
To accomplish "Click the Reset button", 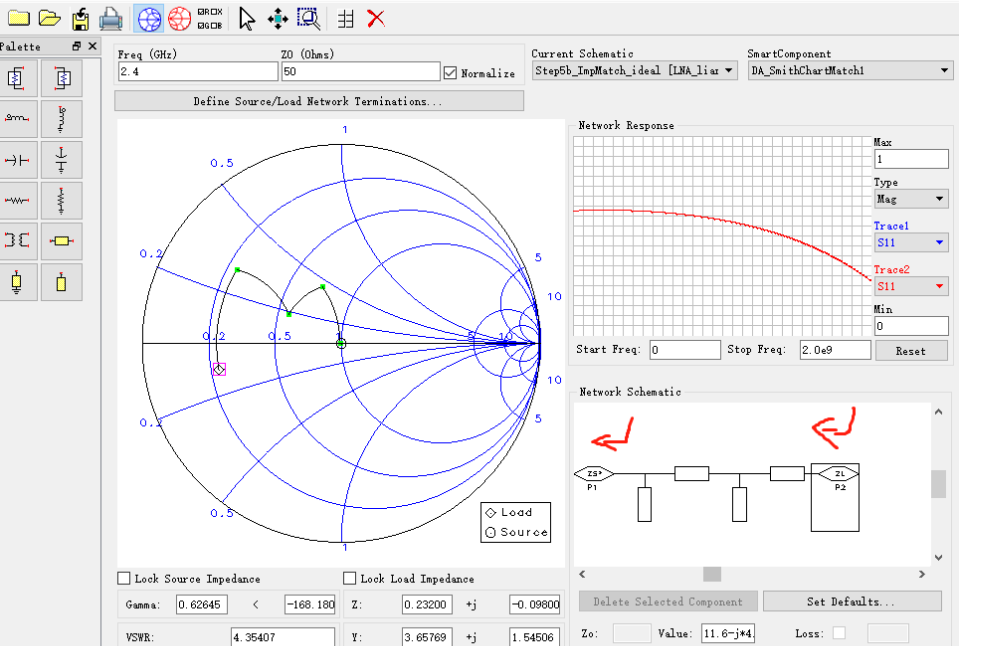I will (911, 351).
